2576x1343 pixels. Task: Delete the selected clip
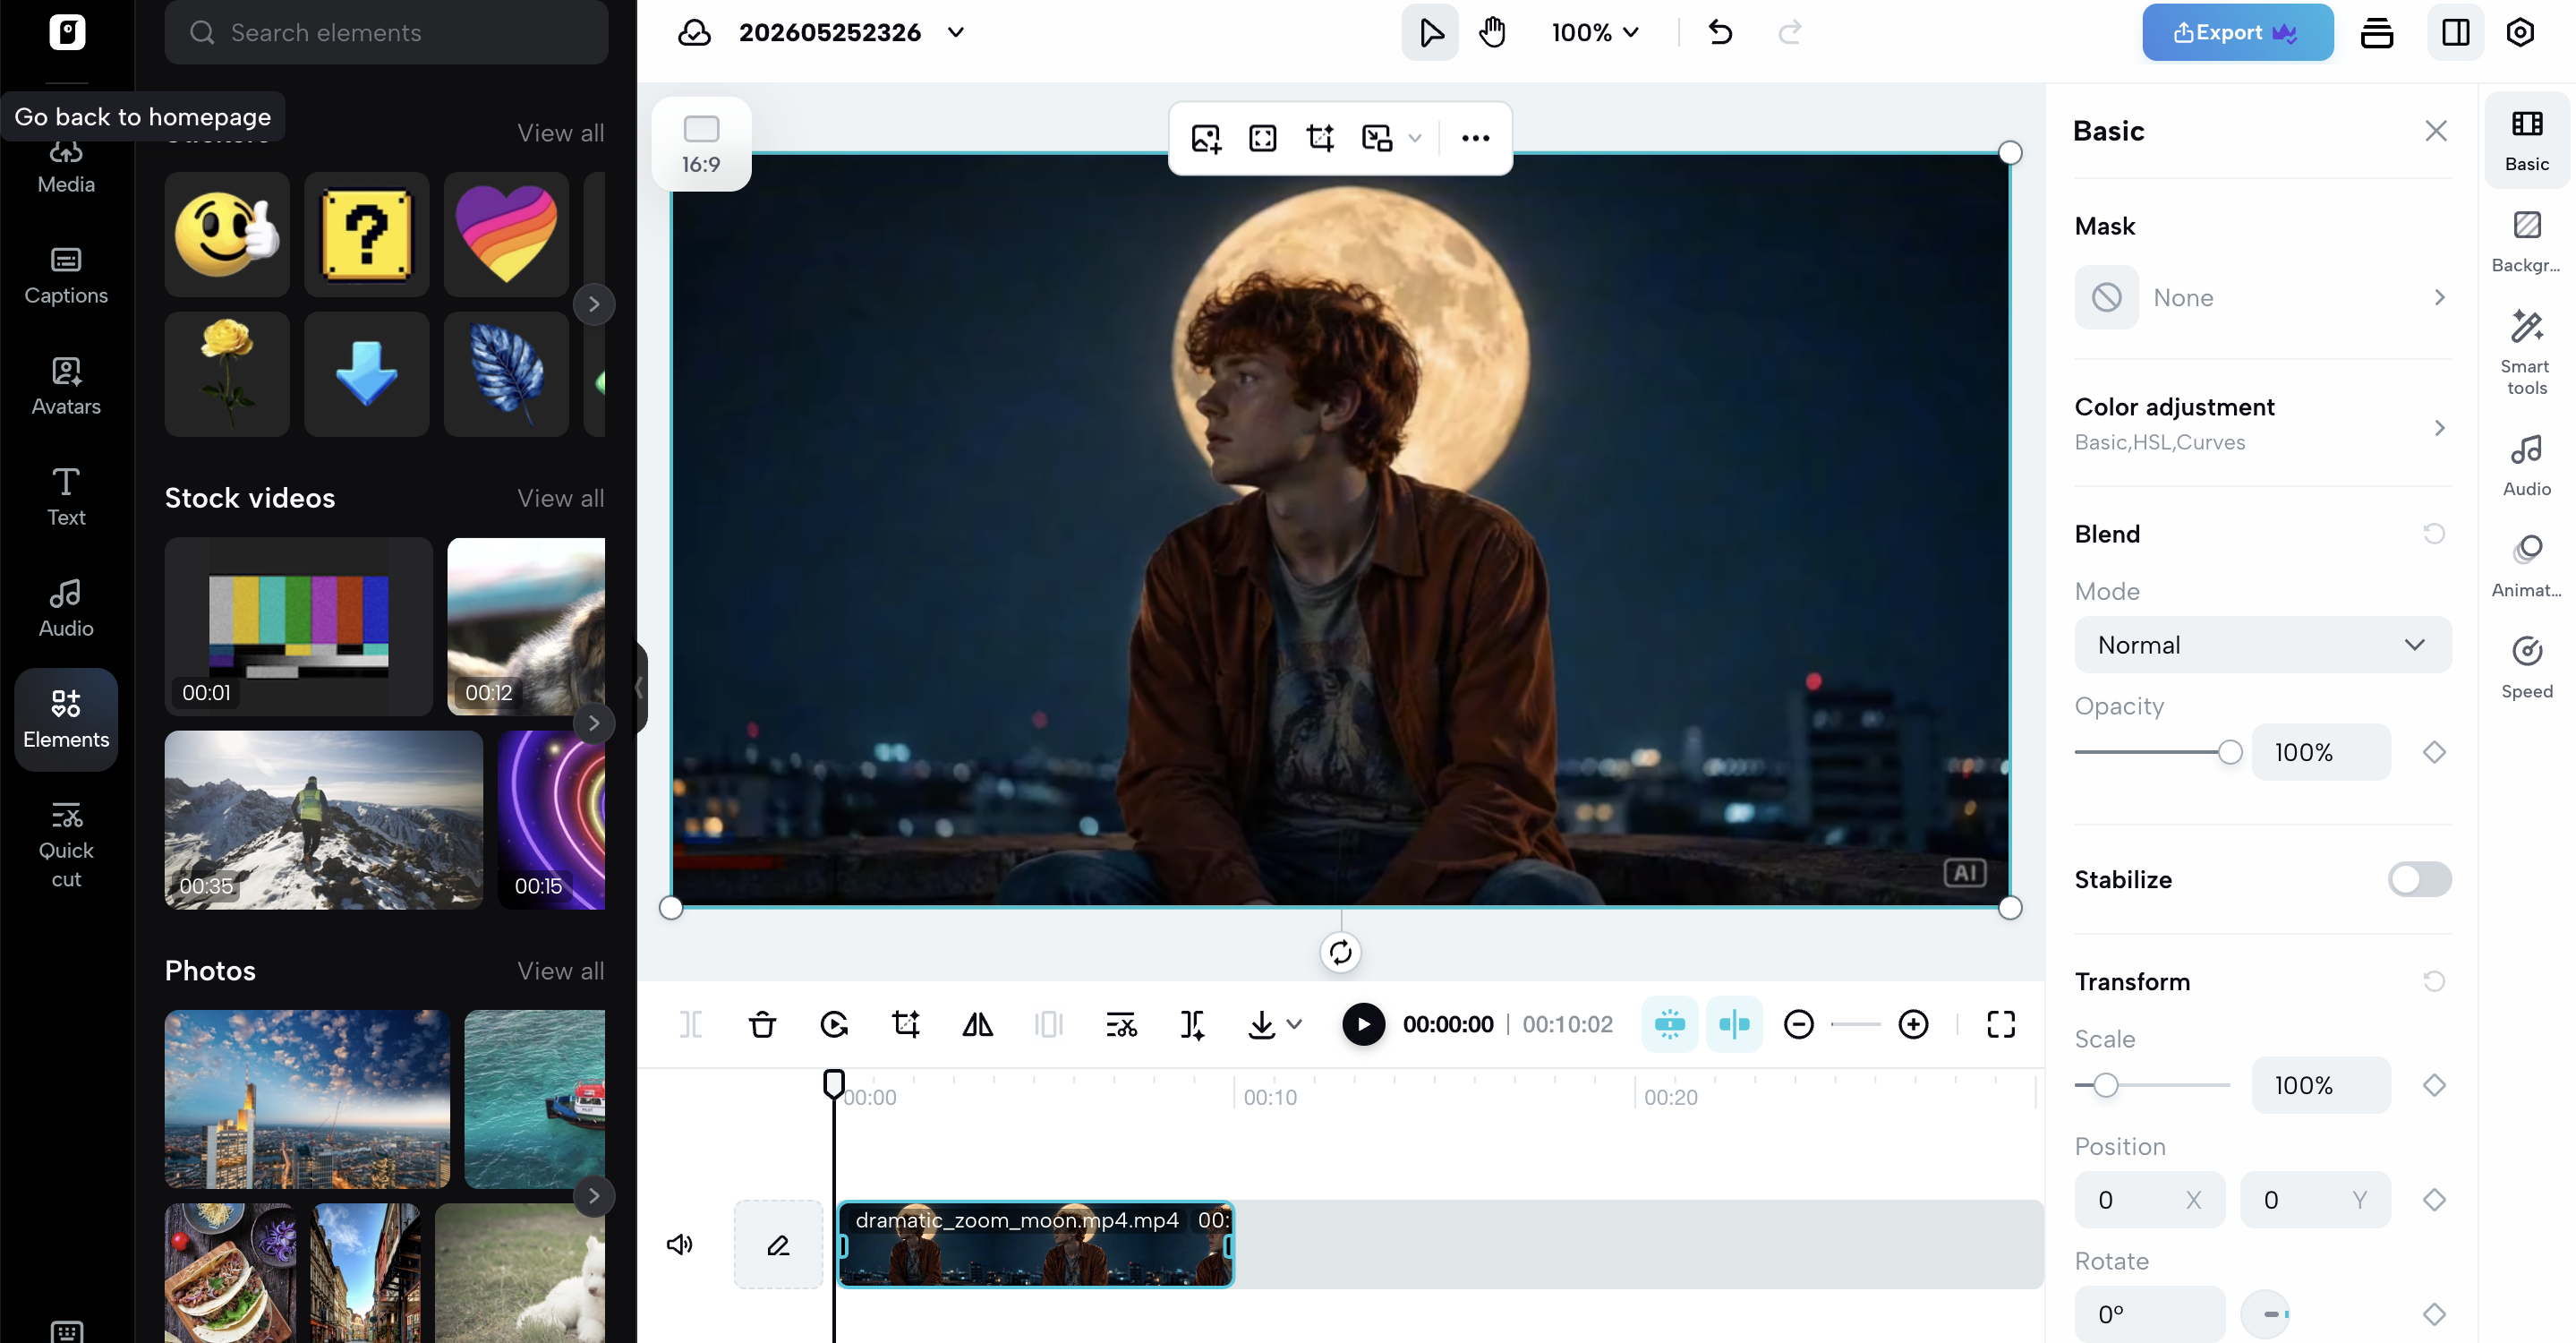click(762, 1024)
